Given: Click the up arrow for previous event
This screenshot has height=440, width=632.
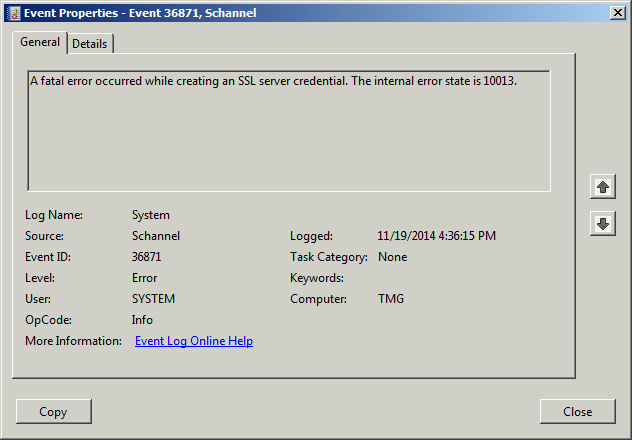Looking at the screenshot, I should pos(603,187).
